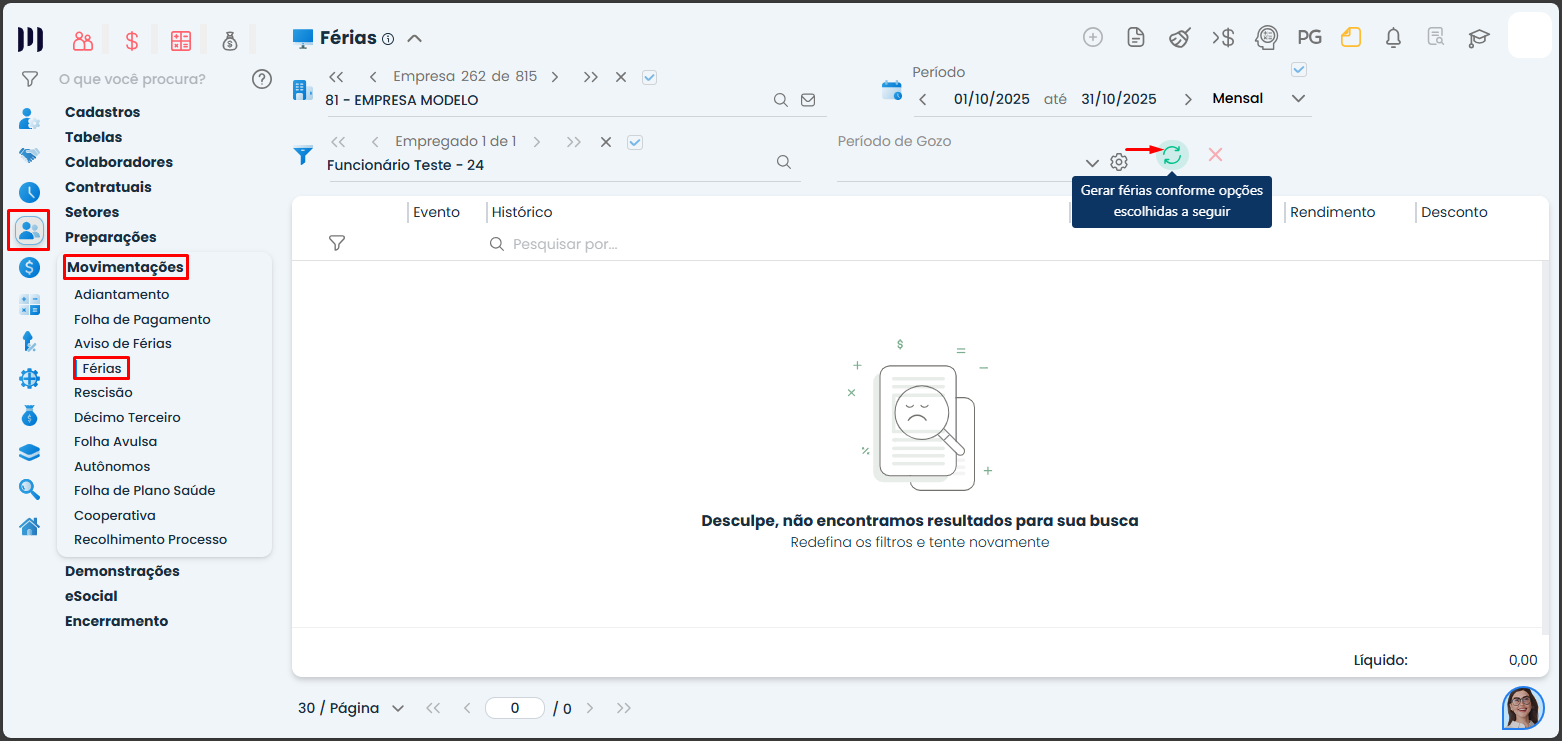The width and height of the screenshot is (1562, 741).
Task: Click the search magnifier beside EMPRESA MODELO
Action: [x=781, y=100]
